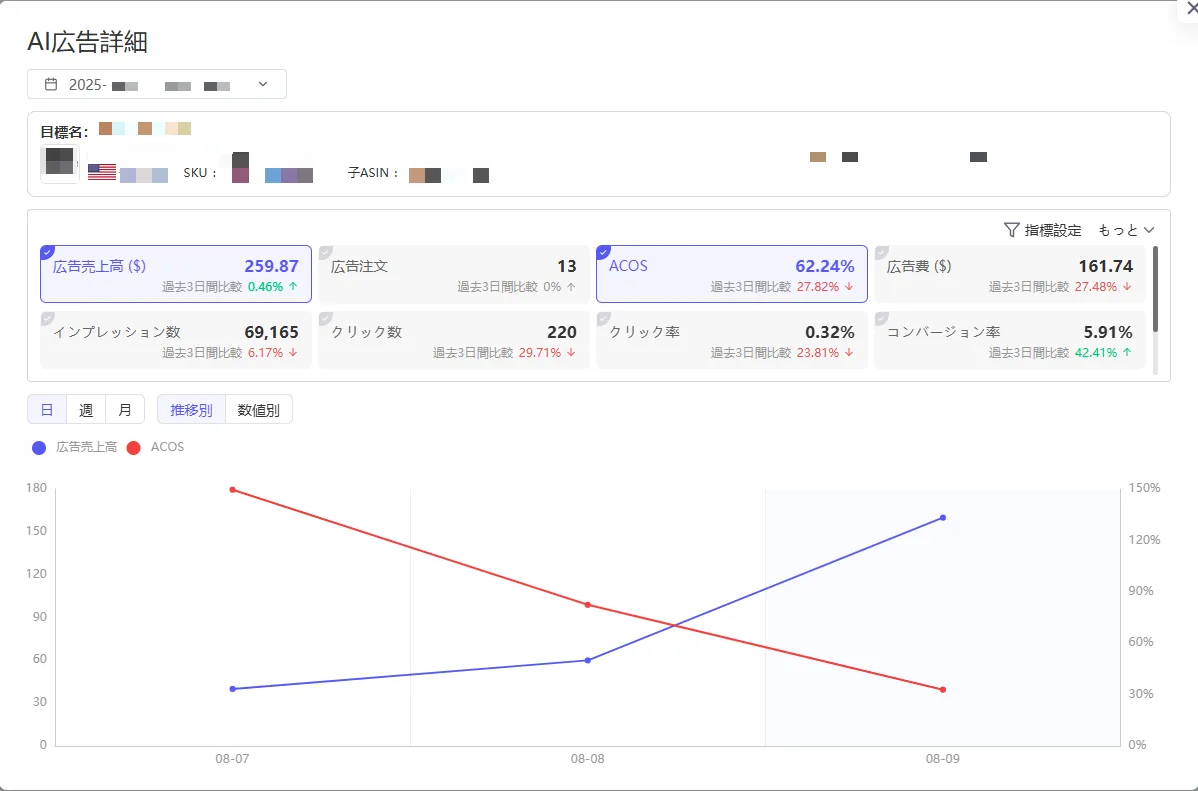Open the date range field starting 2025-
Viewport: 1198px width, 791px height.
point(157,84)
